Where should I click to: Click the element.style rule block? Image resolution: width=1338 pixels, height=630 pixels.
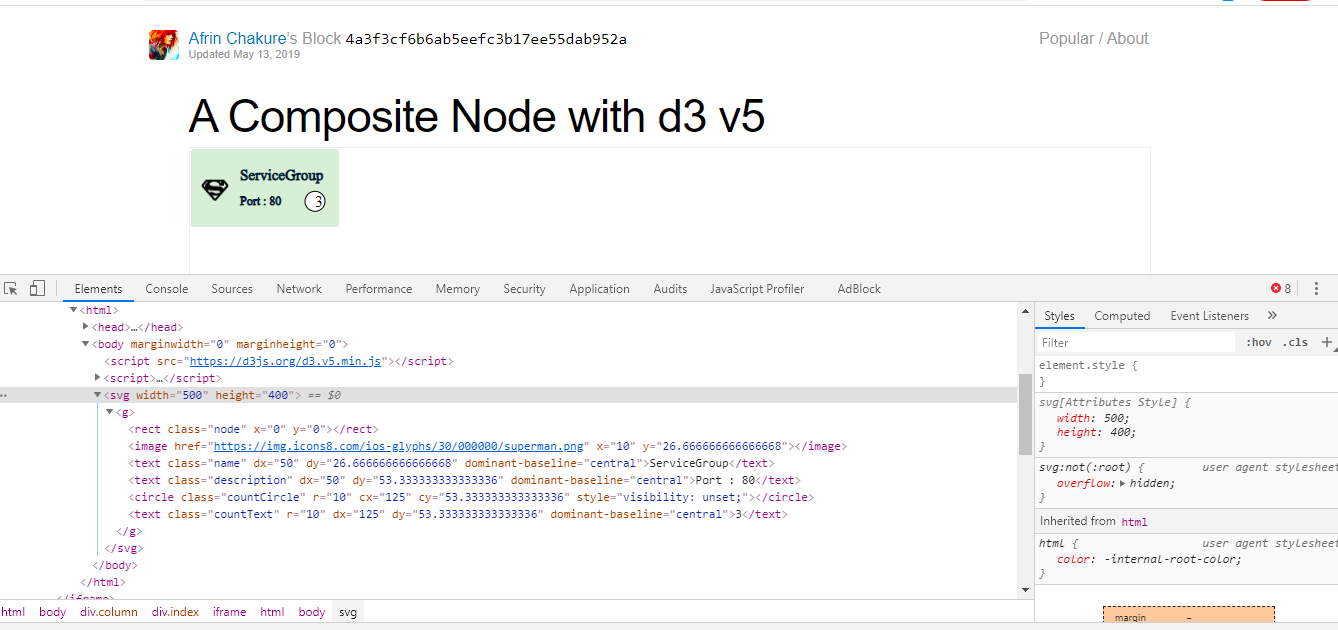click(x=1186, y=373)
